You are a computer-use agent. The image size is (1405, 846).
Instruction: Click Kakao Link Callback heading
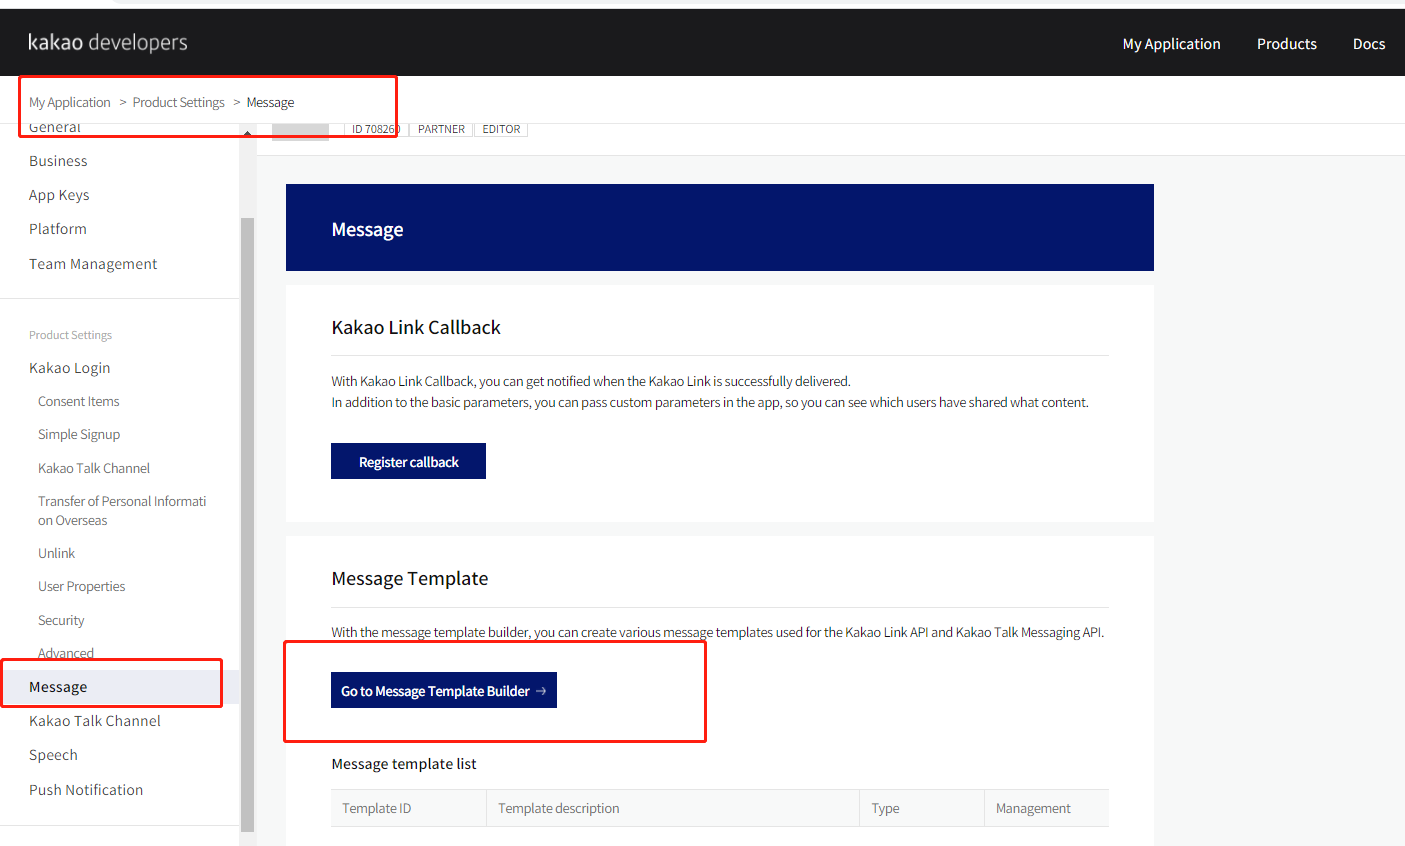tap(416, 327)
